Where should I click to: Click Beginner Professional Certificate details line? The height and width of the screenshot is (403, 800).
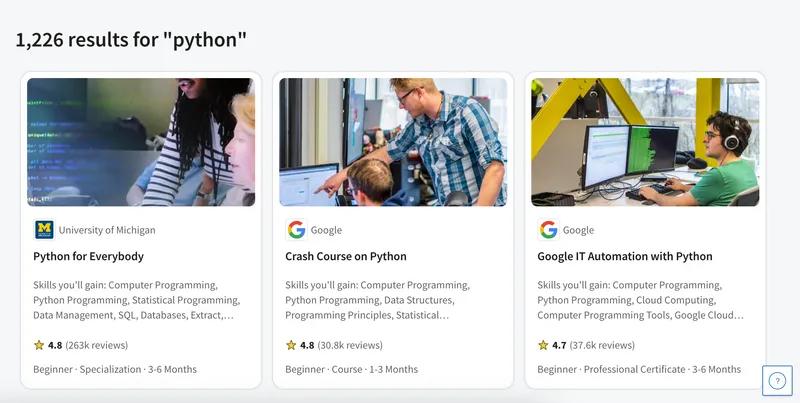pos(639,369)
